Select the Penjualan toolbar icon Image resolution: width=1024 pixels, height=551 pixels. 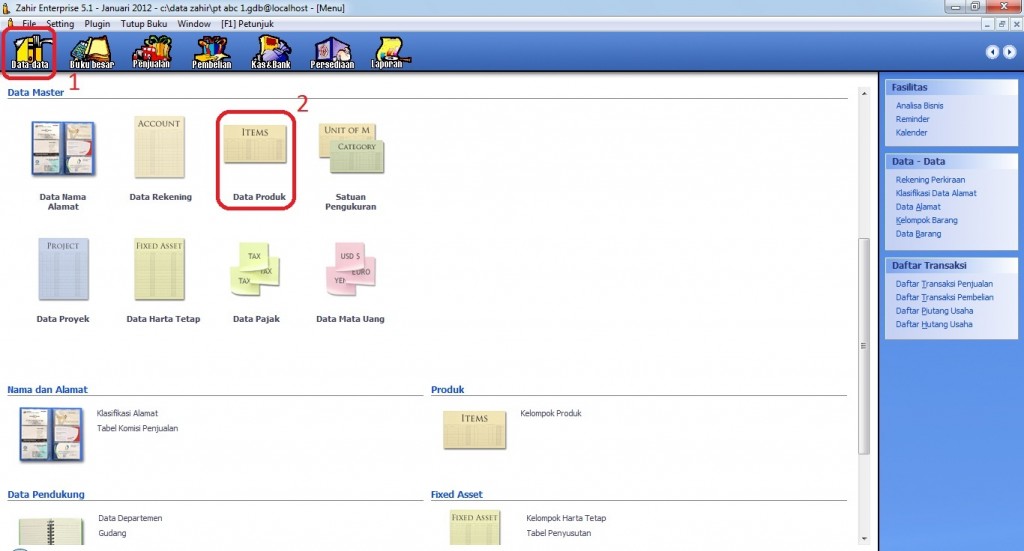(151, 51)
